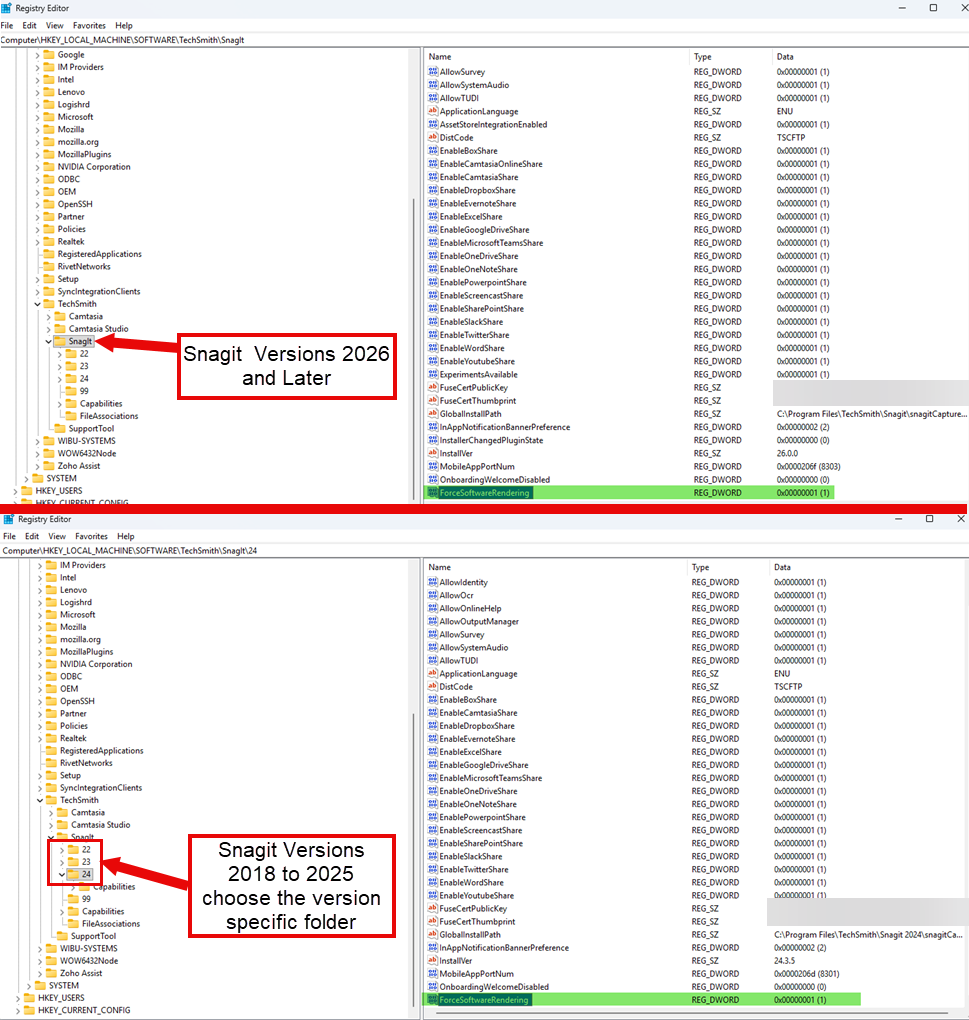969x1020 pixels.
Task: Click the OnboardingWelcomeDisabled value icon
Action: point(433,480)
